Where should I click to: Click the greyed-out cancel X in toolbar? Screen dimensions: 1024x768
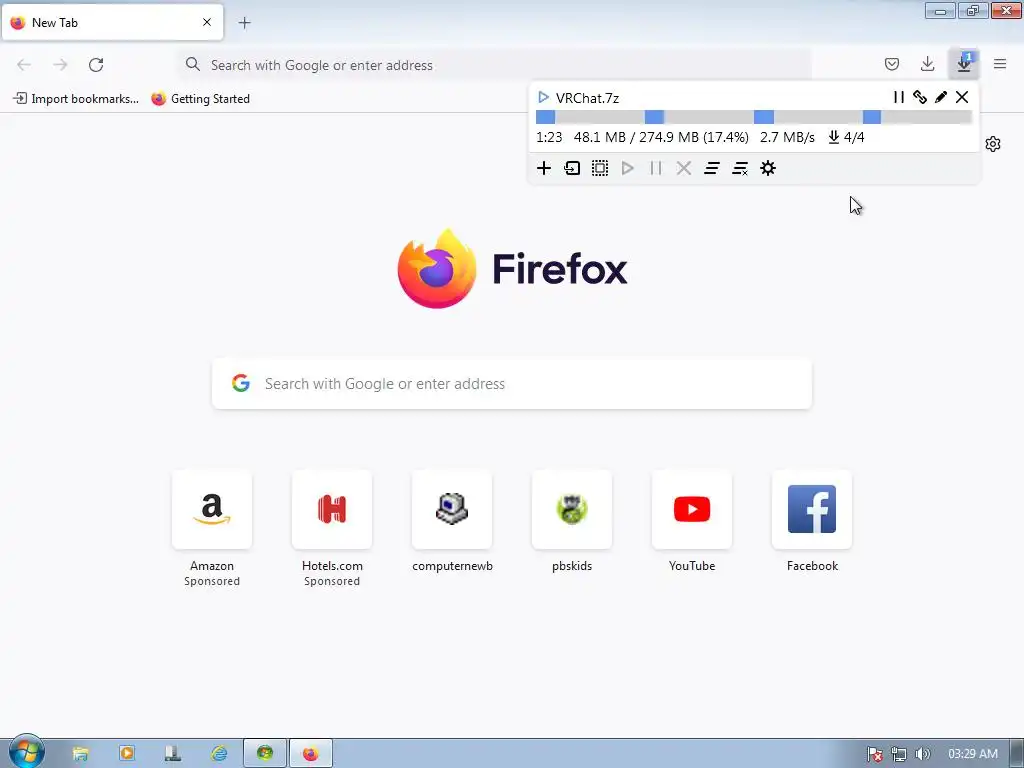click(x=684, y=168)
